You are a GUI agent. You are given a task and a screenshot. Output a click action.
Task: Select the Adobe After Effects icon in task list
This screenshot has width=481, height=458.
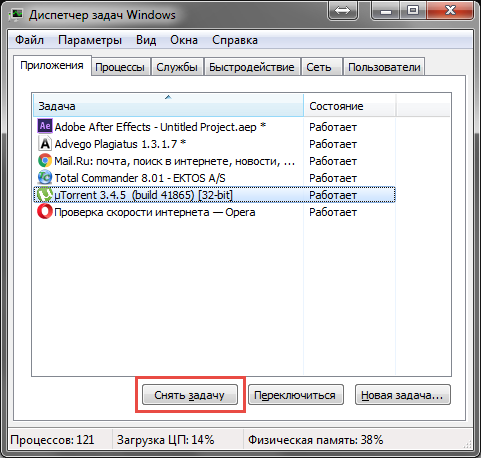pos(45,126)
